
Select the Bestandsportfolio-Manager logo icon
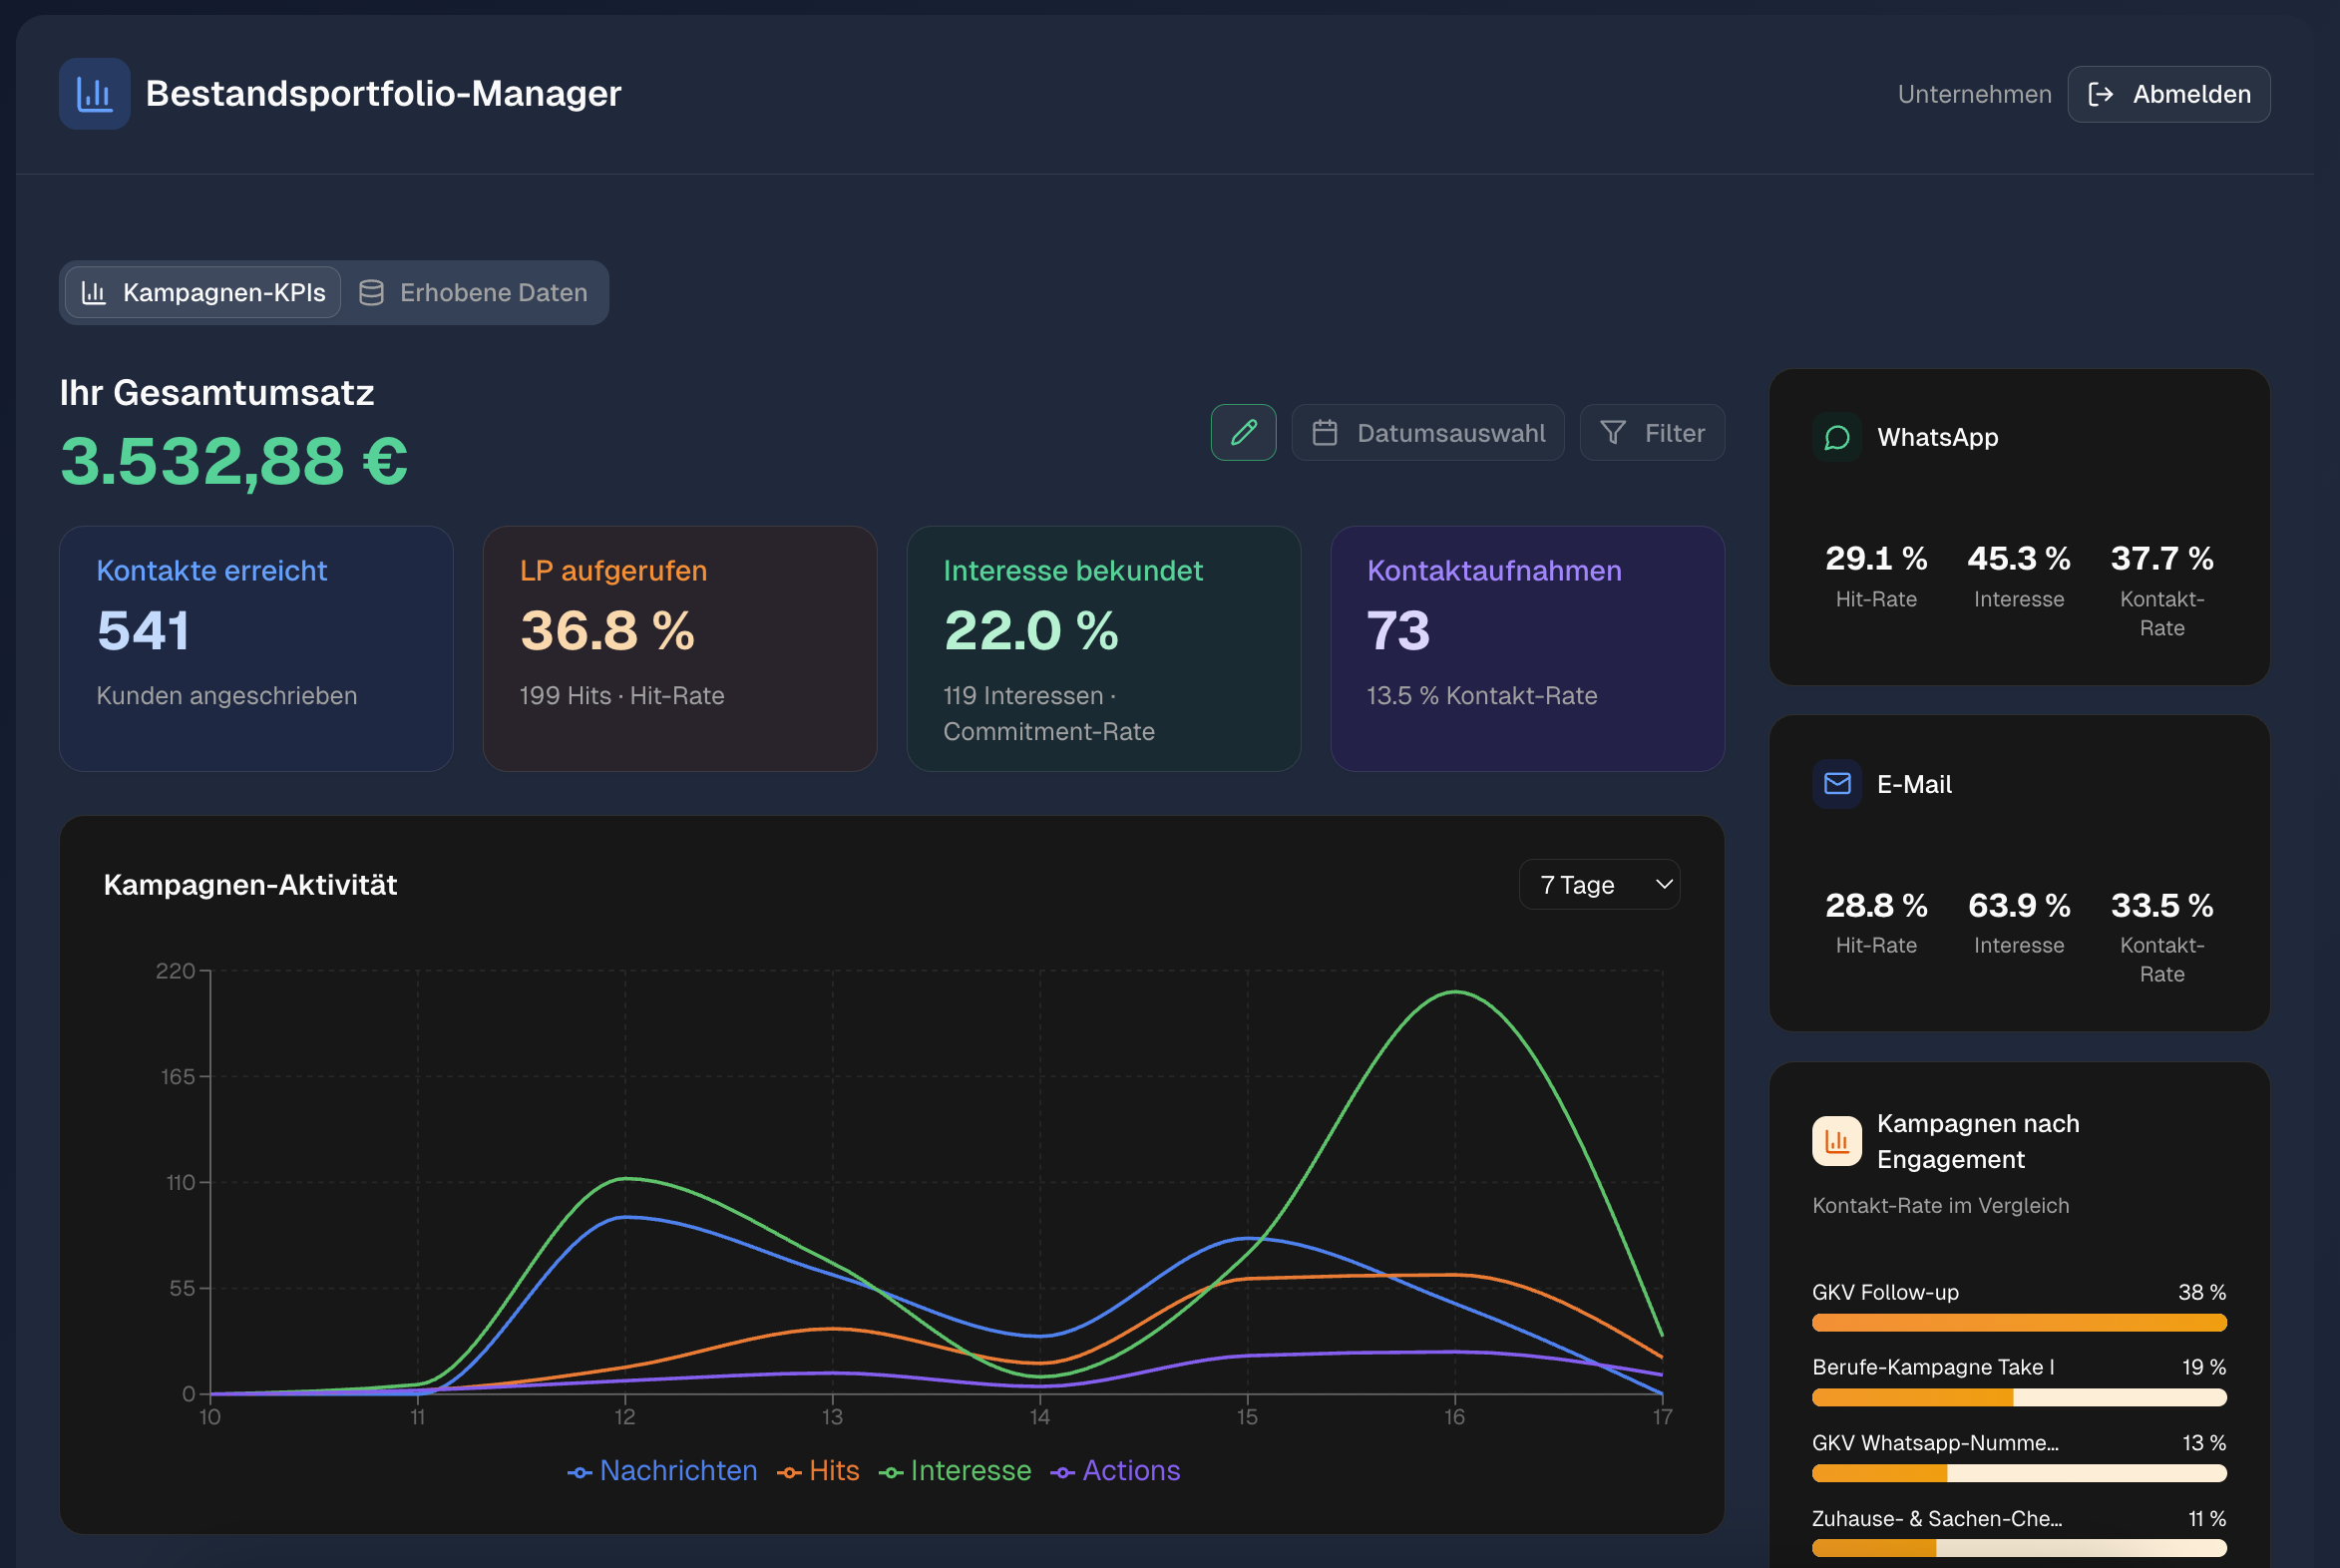click(94, 93)
